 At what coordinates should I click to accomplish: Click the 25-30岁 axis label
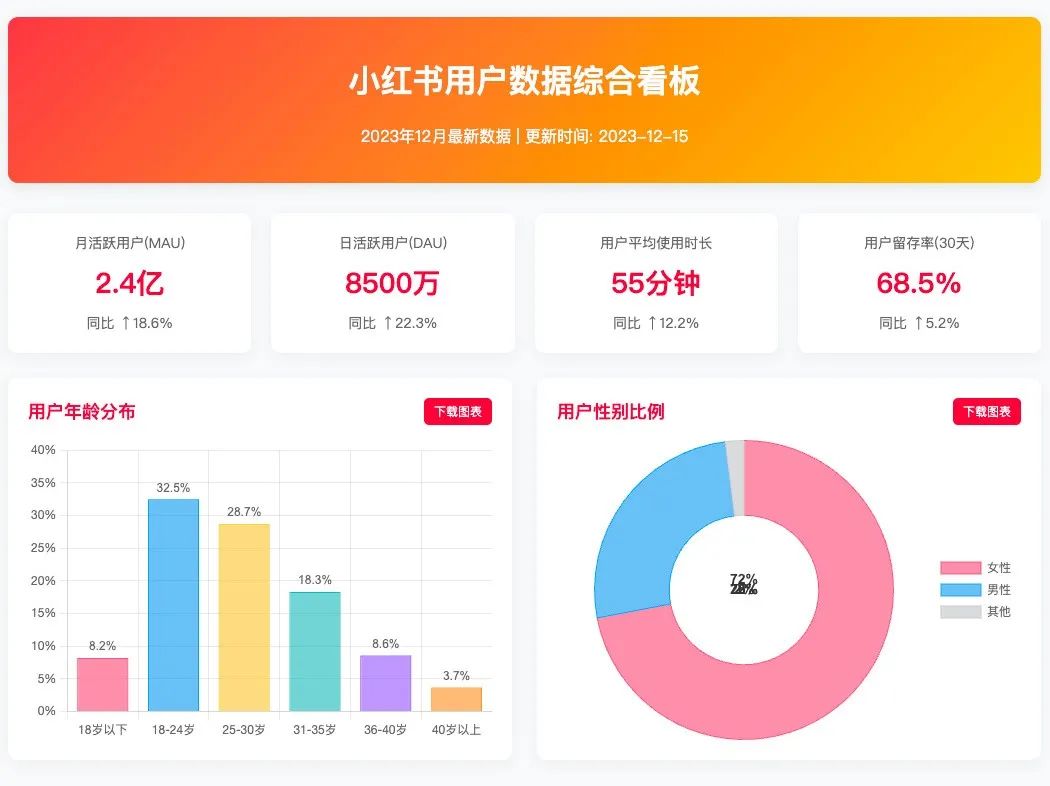(244, 730)
